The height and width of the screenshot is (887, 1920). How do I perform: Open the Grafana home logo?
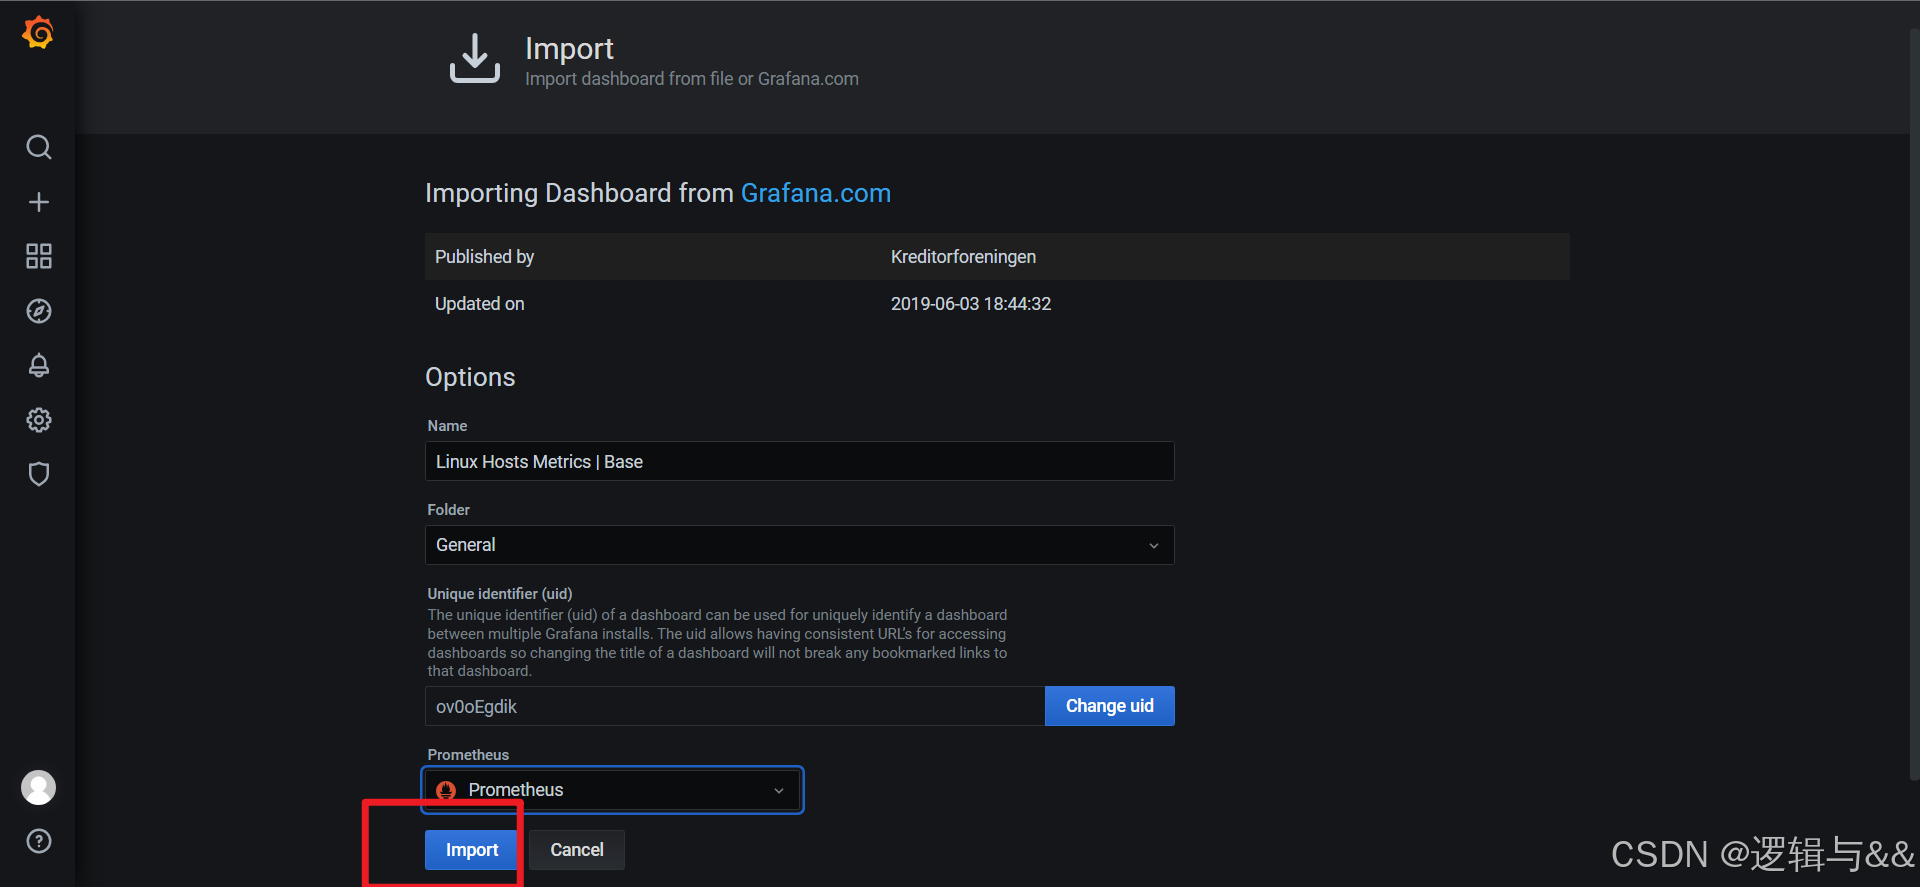tap(38, 33)
